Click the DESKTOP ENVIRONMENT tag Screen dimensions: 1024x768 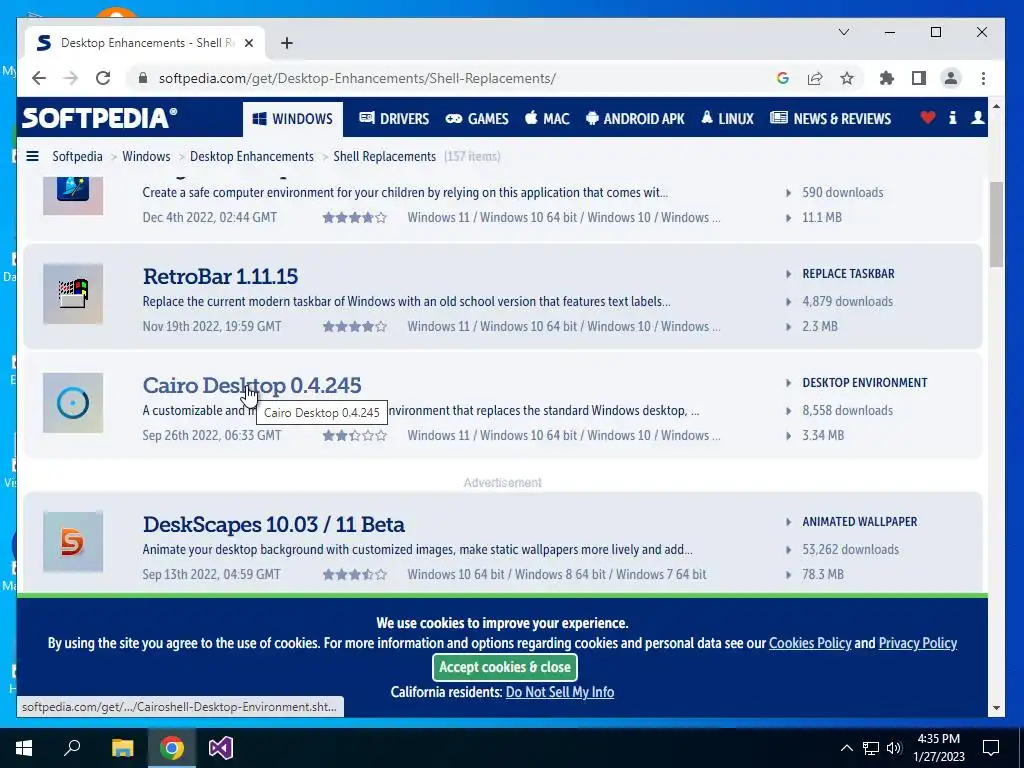[x=865, y=383]
